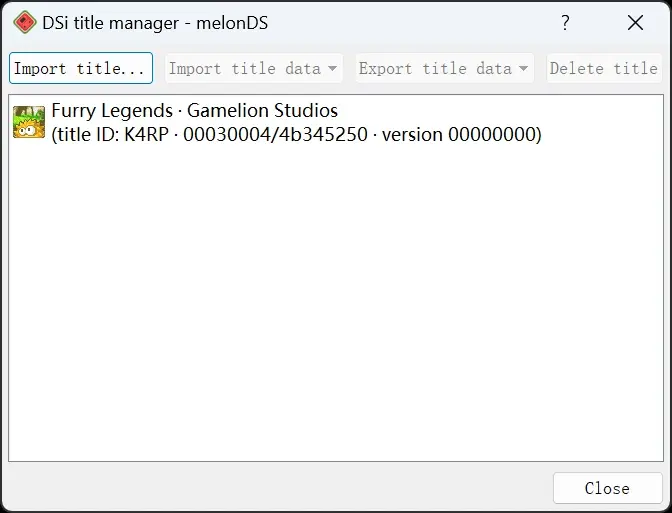
Task: Close the window with the X button
Action: 635,23
